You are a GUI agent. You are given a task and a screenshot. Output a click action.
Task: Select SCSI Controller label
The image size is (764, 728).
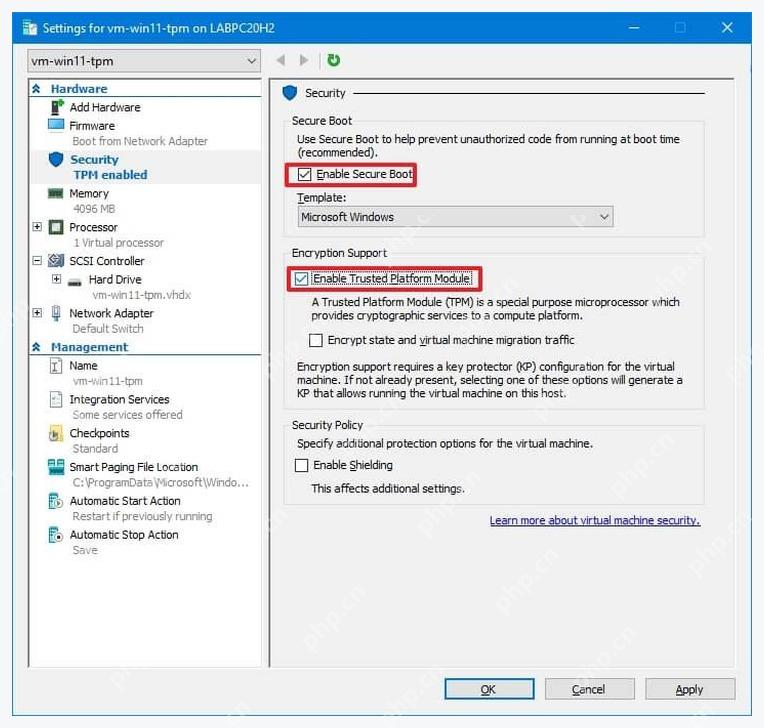(x=107, y=261)
